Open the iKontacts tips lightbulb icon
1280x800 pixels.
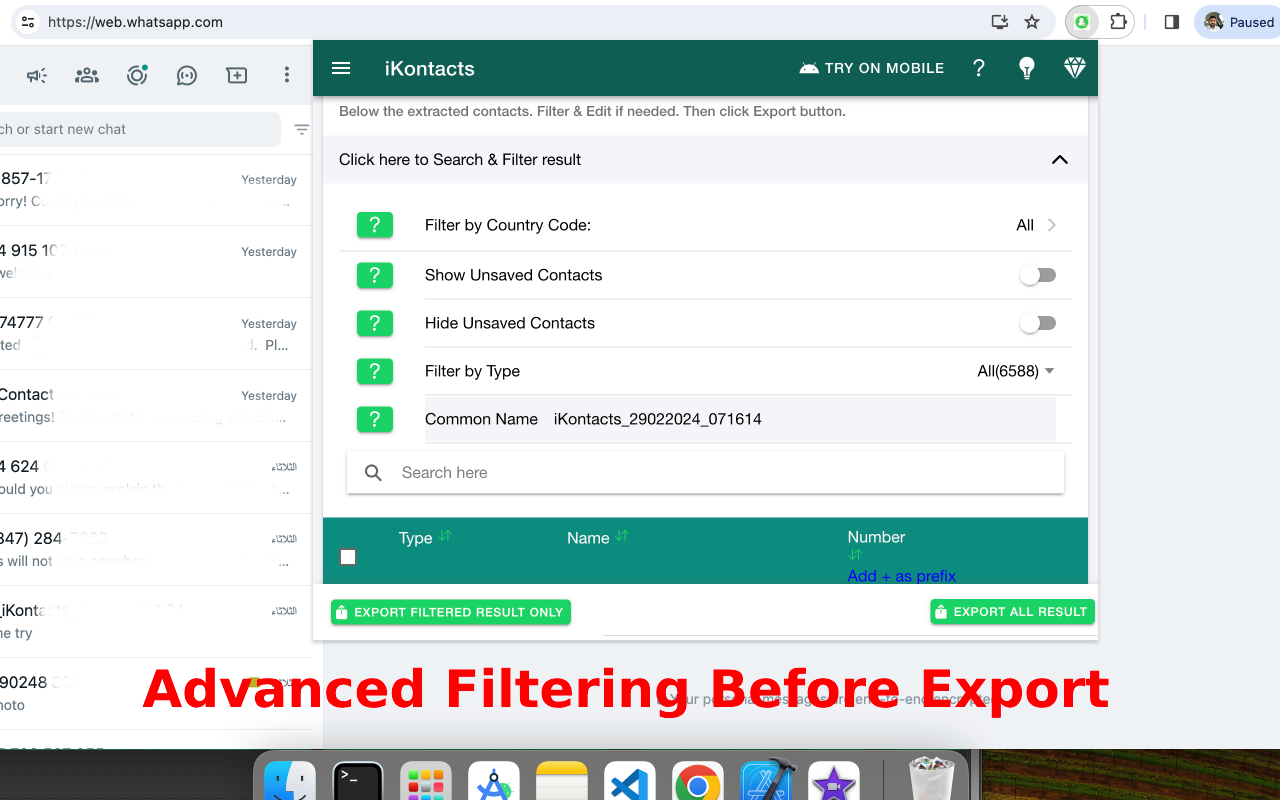[x=1026, y=68]
